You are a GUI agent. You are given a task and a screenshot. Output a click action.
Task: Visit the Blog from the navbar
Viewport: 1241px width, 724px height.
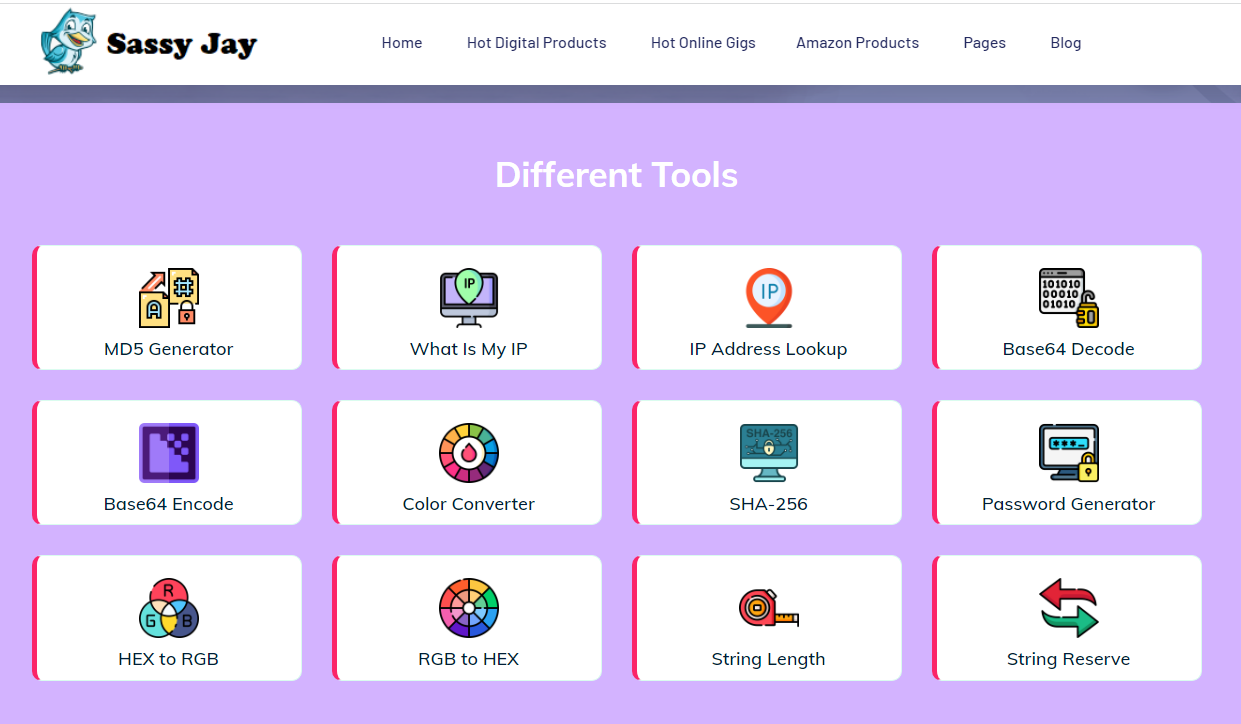coord(1065,43)
